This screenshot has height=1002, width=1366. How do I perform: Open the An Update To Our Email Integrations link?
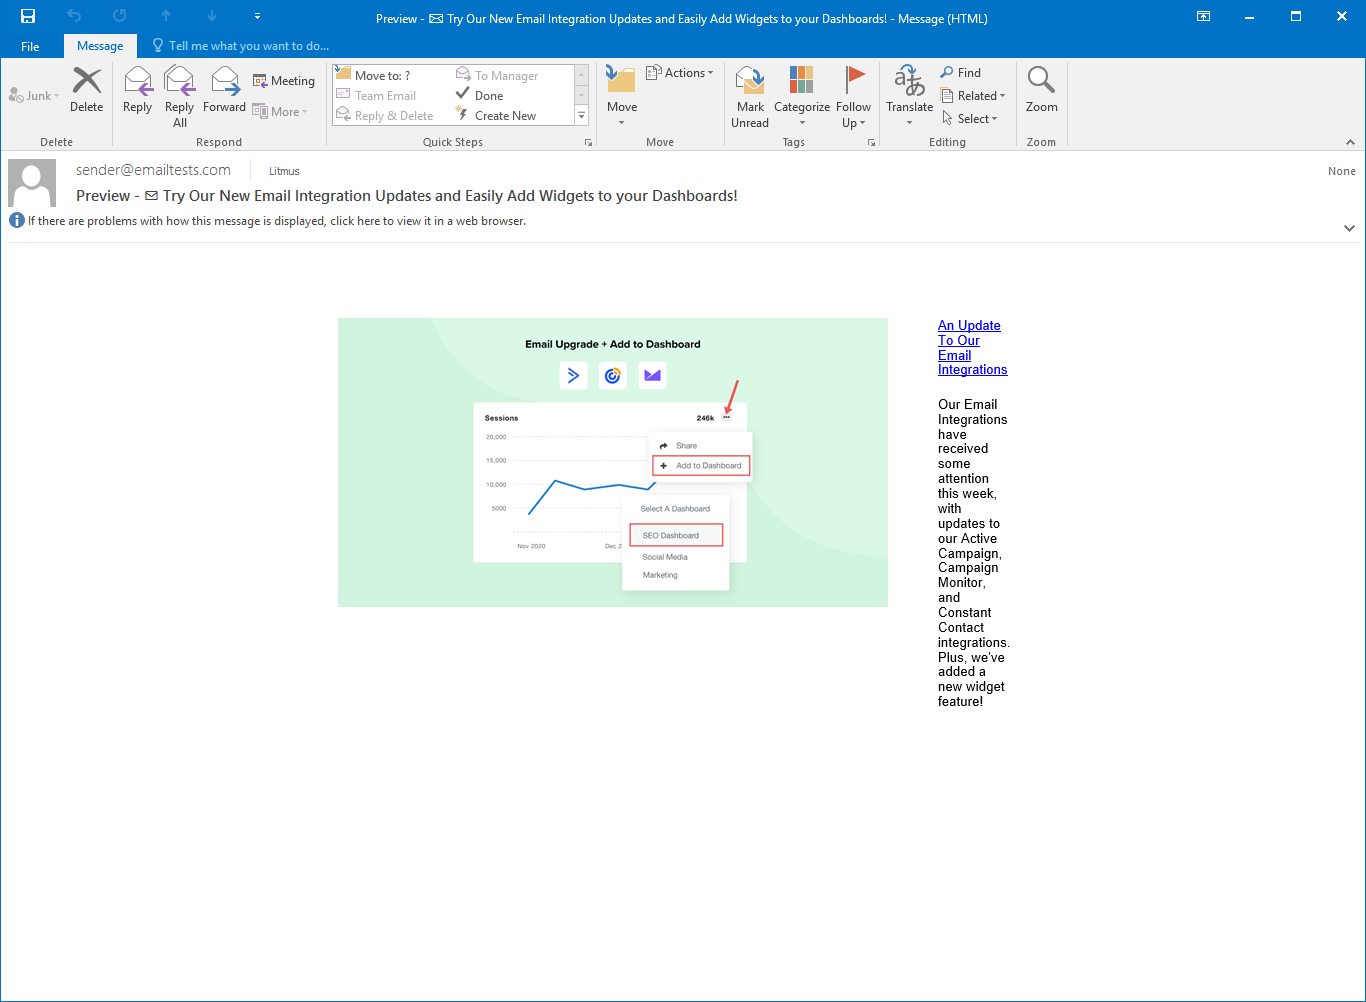coord(968,347)
